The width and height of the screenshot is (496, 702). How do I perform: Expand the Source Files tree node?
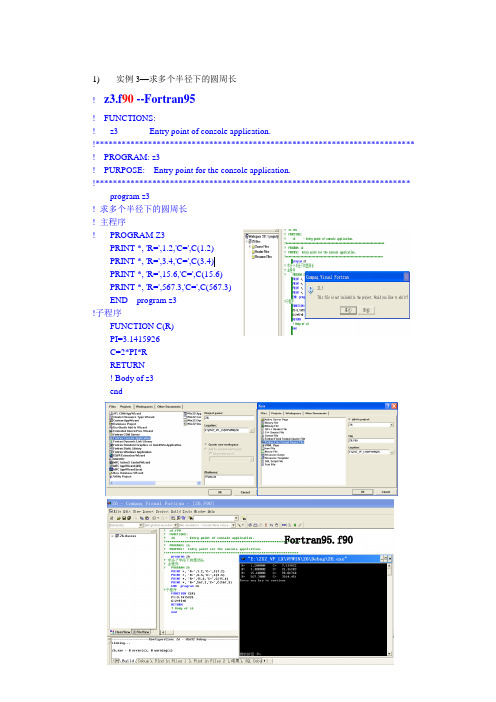coord(250,247)
